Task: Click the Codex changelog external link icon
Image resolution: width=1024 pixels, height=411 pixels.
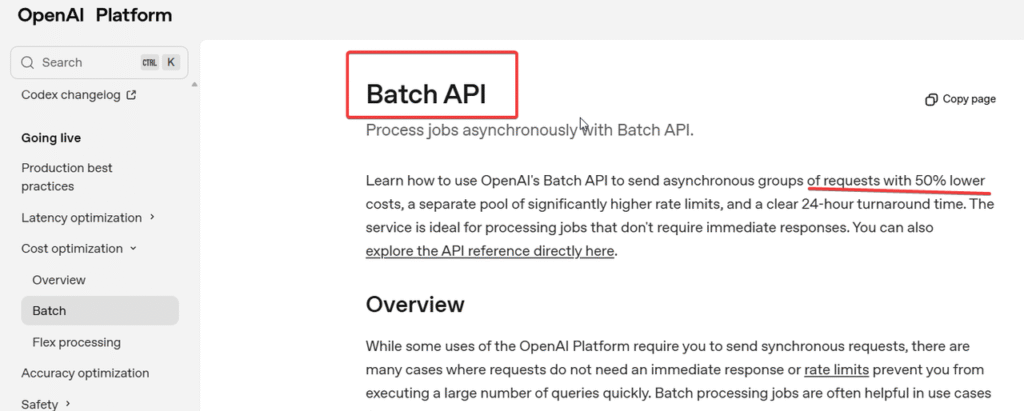Action: click(x=130, y=96)
